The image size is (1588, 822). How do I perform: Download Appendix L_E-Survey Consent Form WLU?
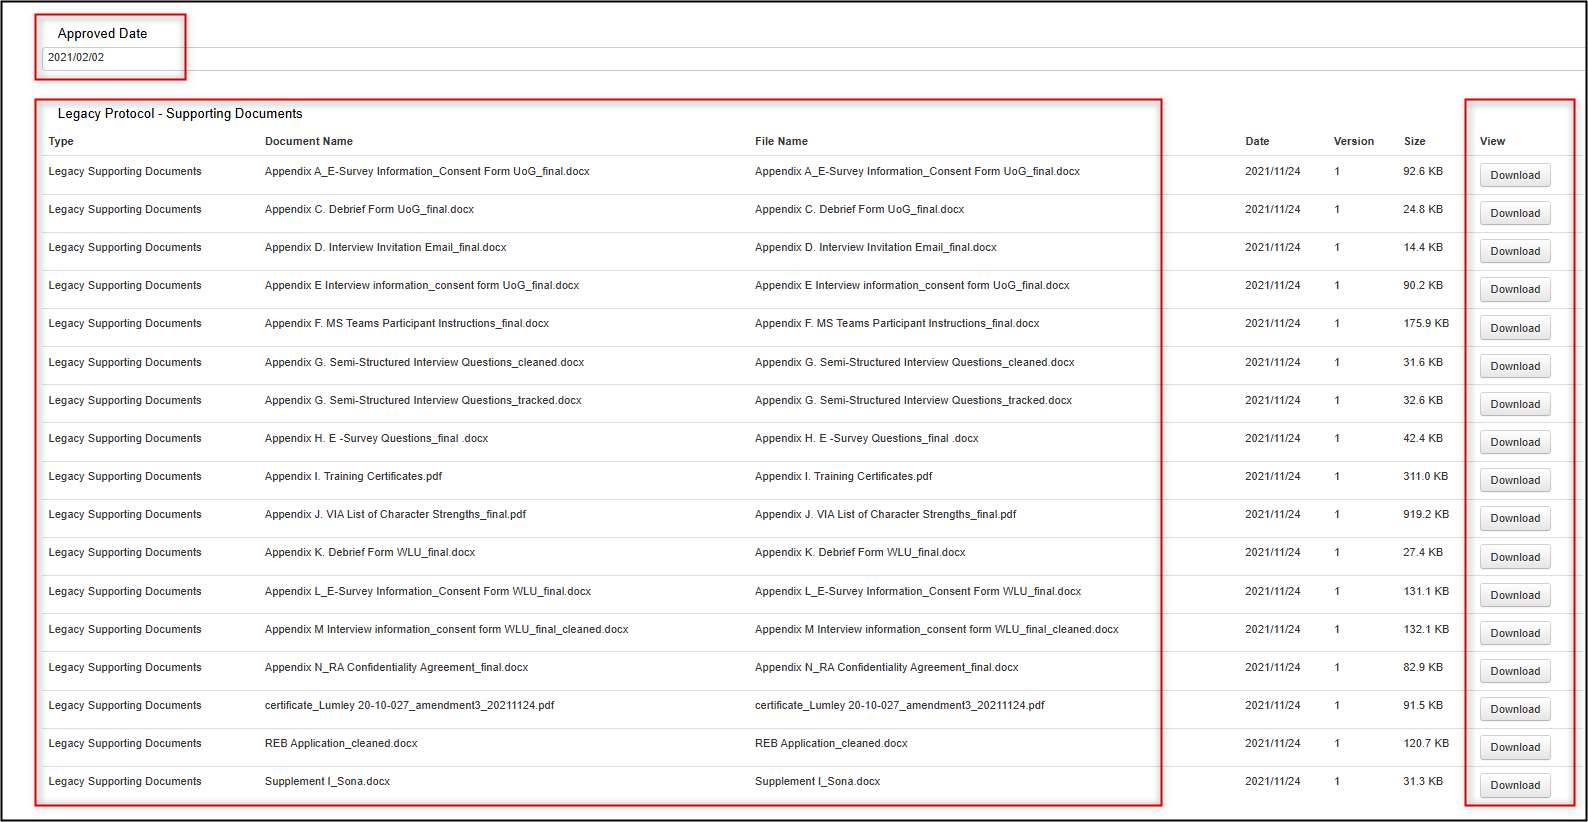1515,595
